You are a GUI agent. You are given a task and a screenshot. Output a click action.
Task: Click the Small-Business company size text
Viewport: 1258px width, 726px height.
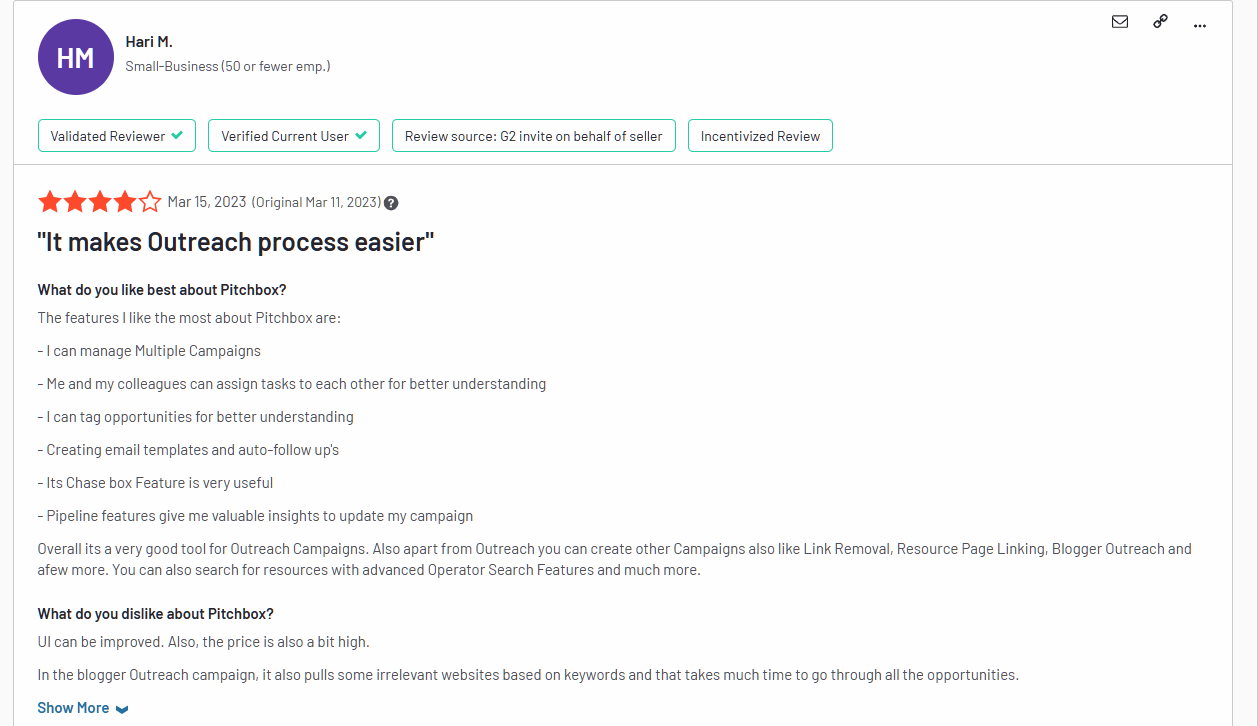(x=228, y=66)
